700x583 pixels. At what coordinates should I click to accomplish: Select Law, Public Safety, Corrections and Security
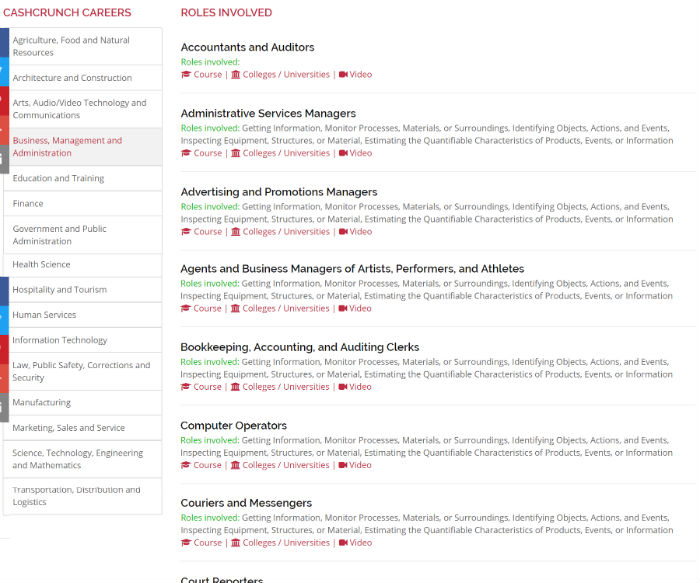[83, 371]
